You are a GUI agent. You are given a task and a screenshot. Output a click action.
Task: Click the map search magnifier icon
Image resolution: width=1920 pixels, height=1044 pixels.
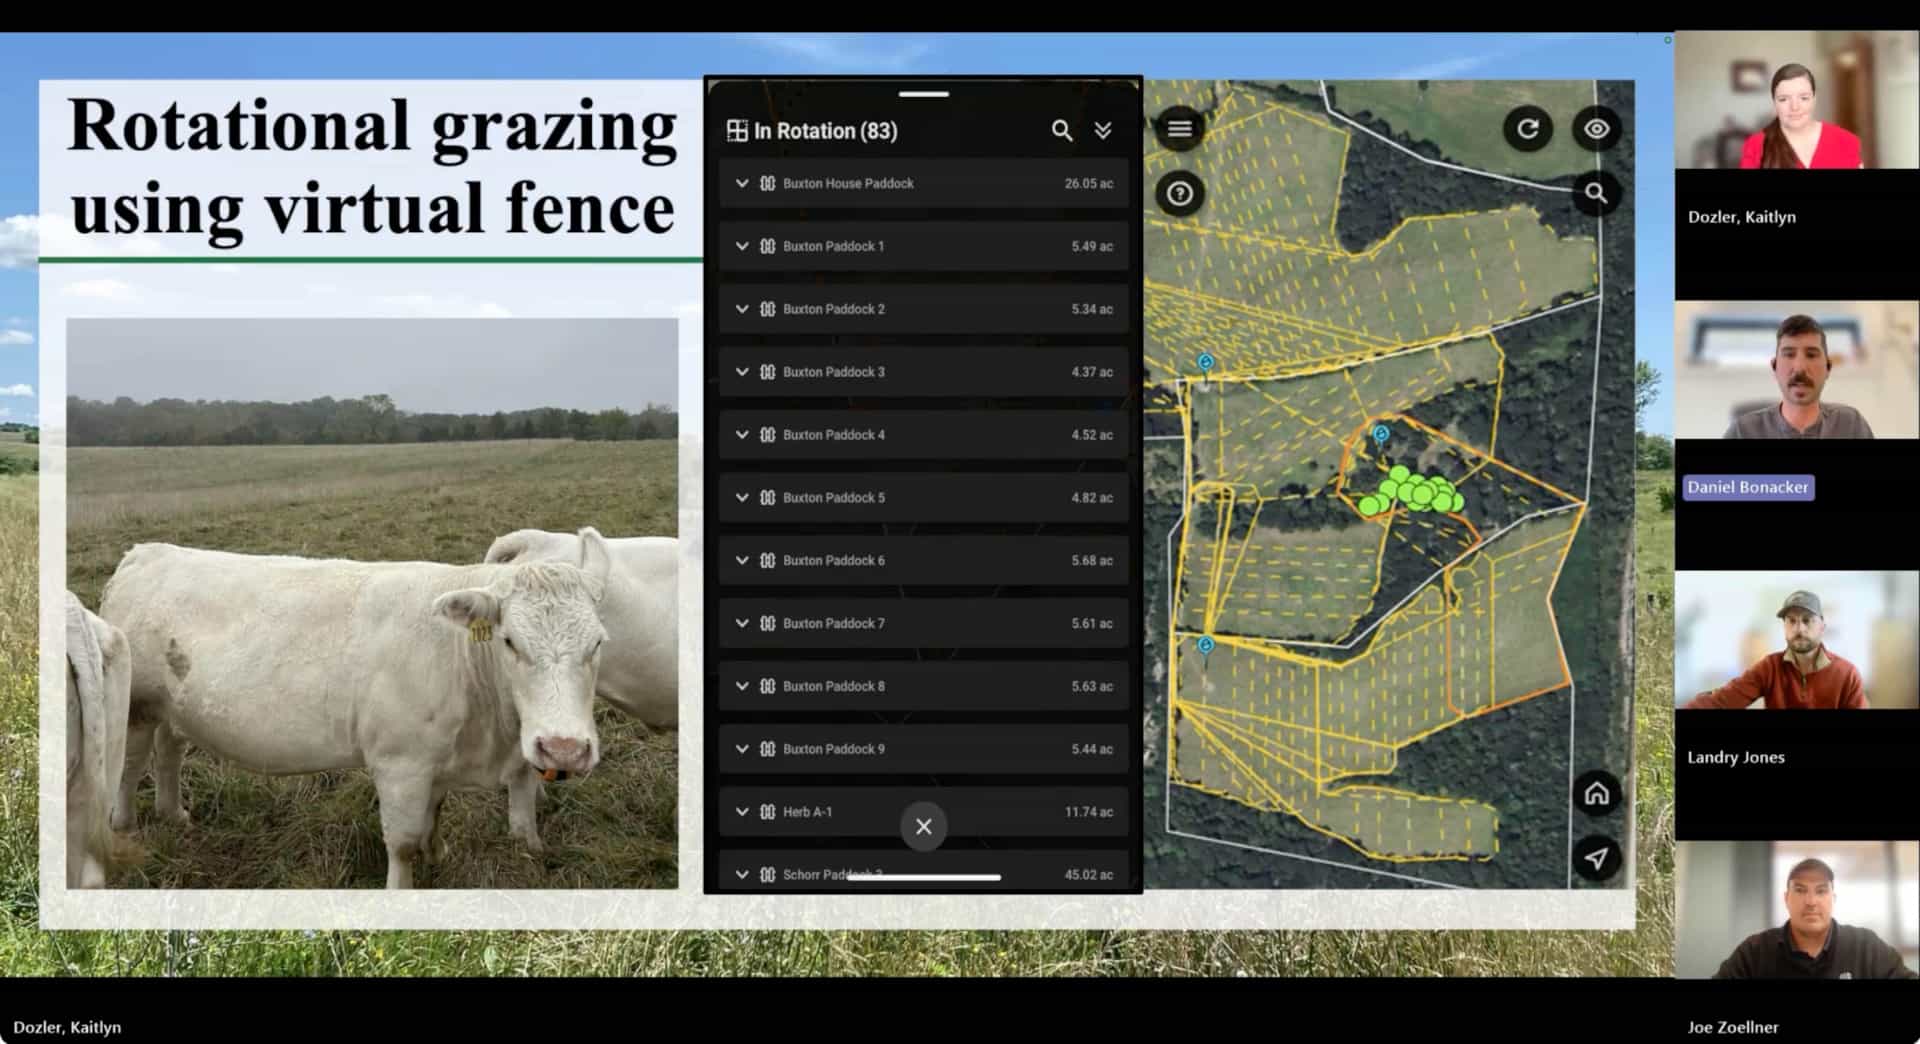[x=1596, y=193]
